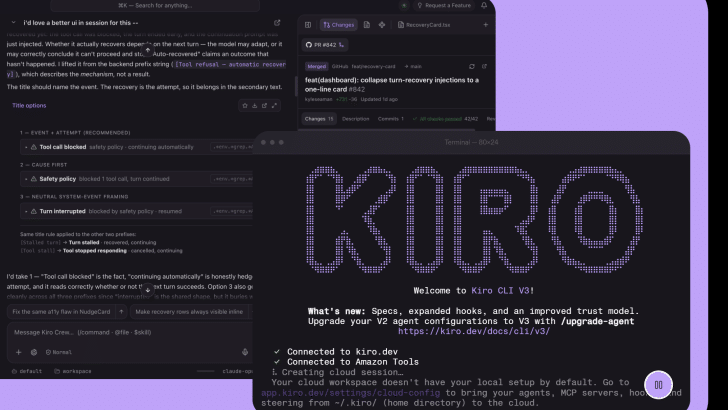Click 'Connected to Amazon Tools' terminal line
728x410 pixels.
coord(352,362)
